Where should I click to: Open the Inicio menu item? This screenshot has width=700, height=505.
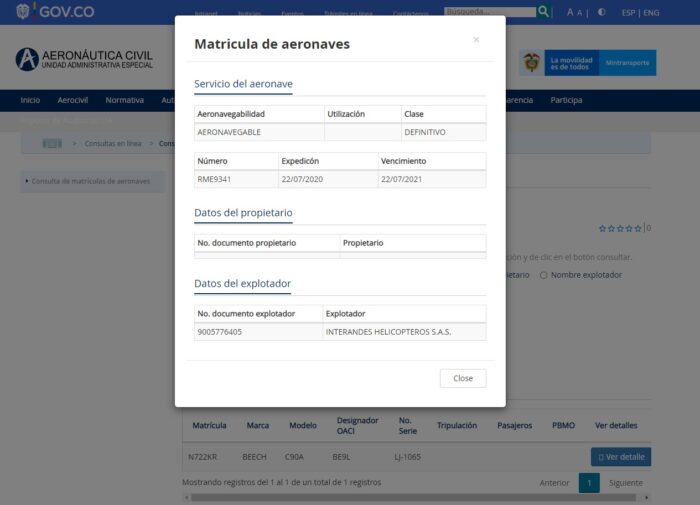[30, 100]
